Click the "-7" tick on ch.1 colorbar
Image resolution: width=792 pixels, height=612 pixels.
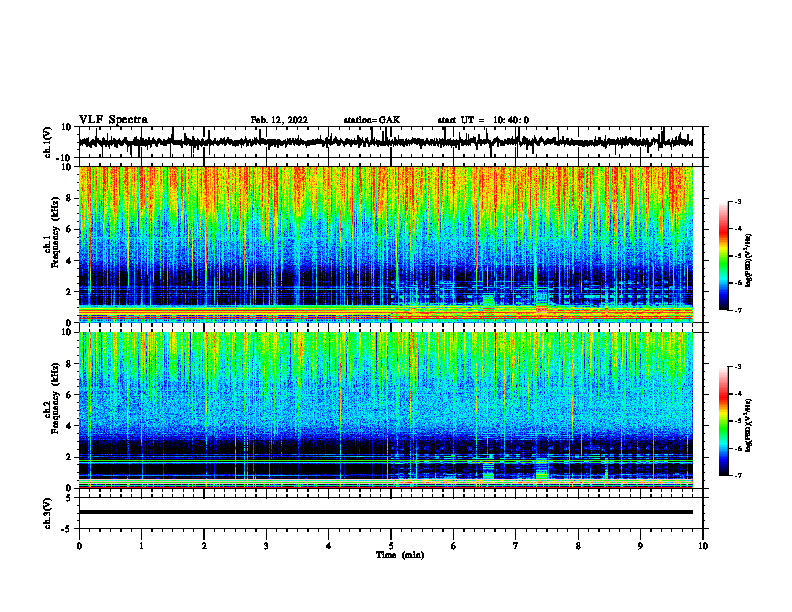738,310
